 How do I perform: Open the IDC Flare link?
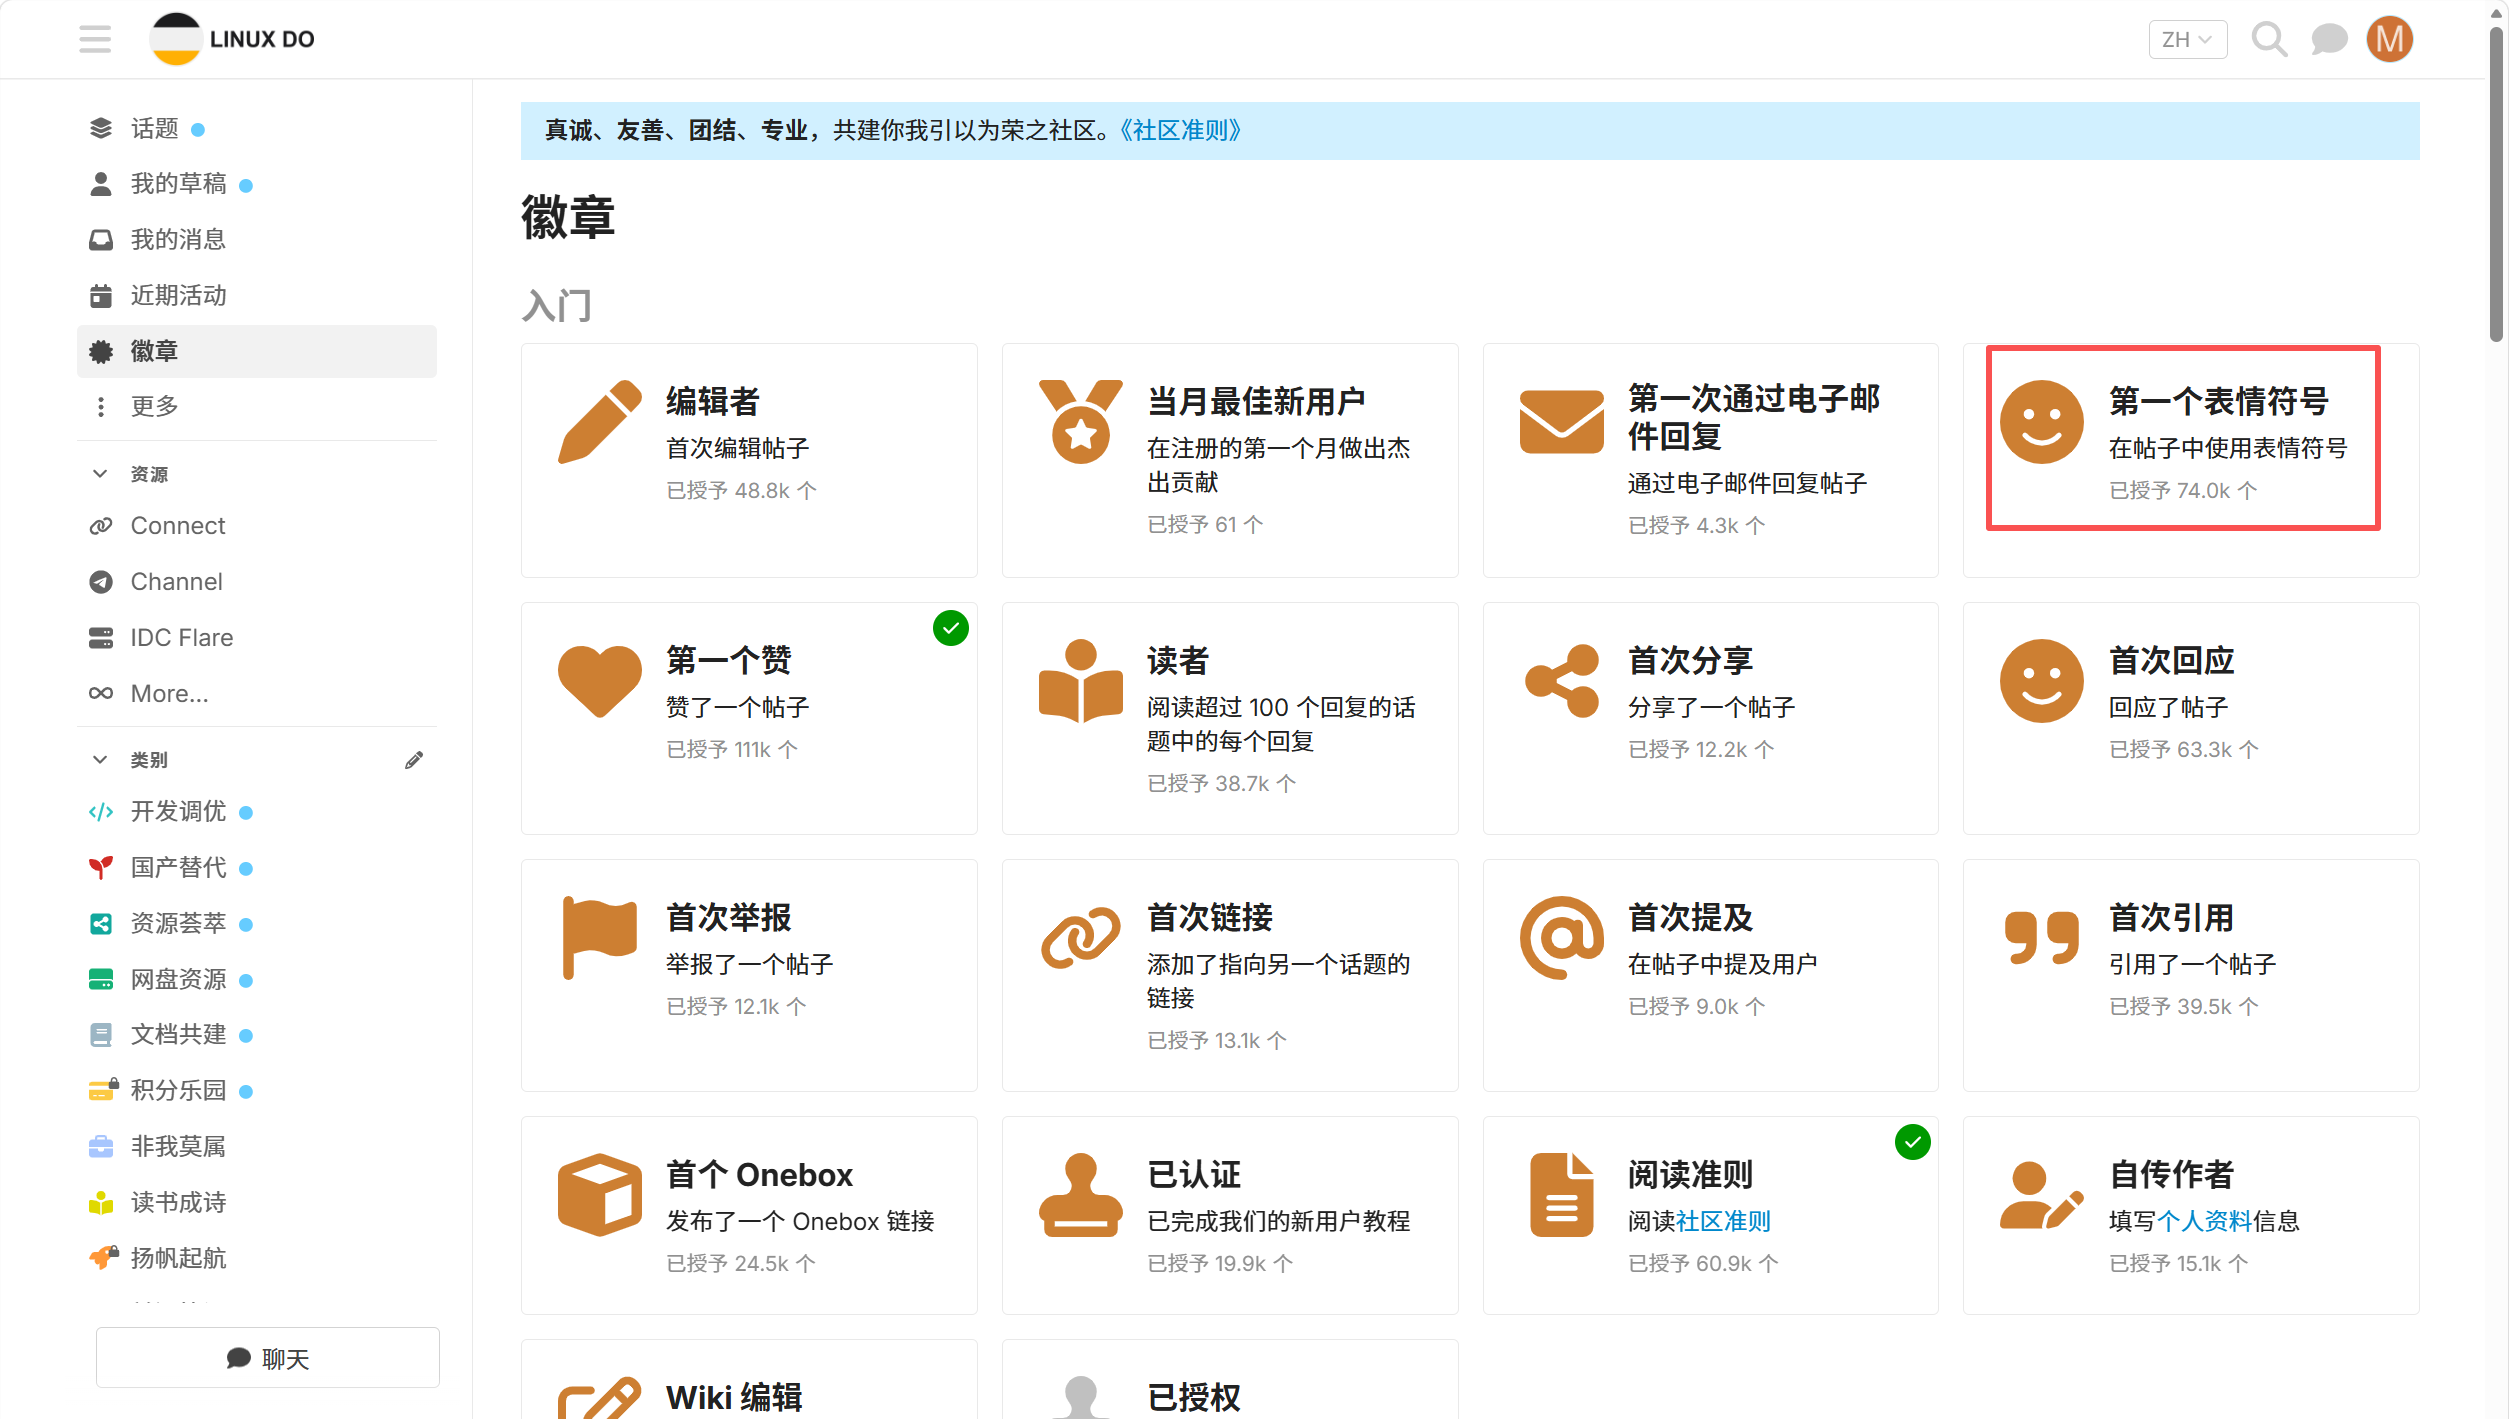pyautogui.click(x=256, y=637)
